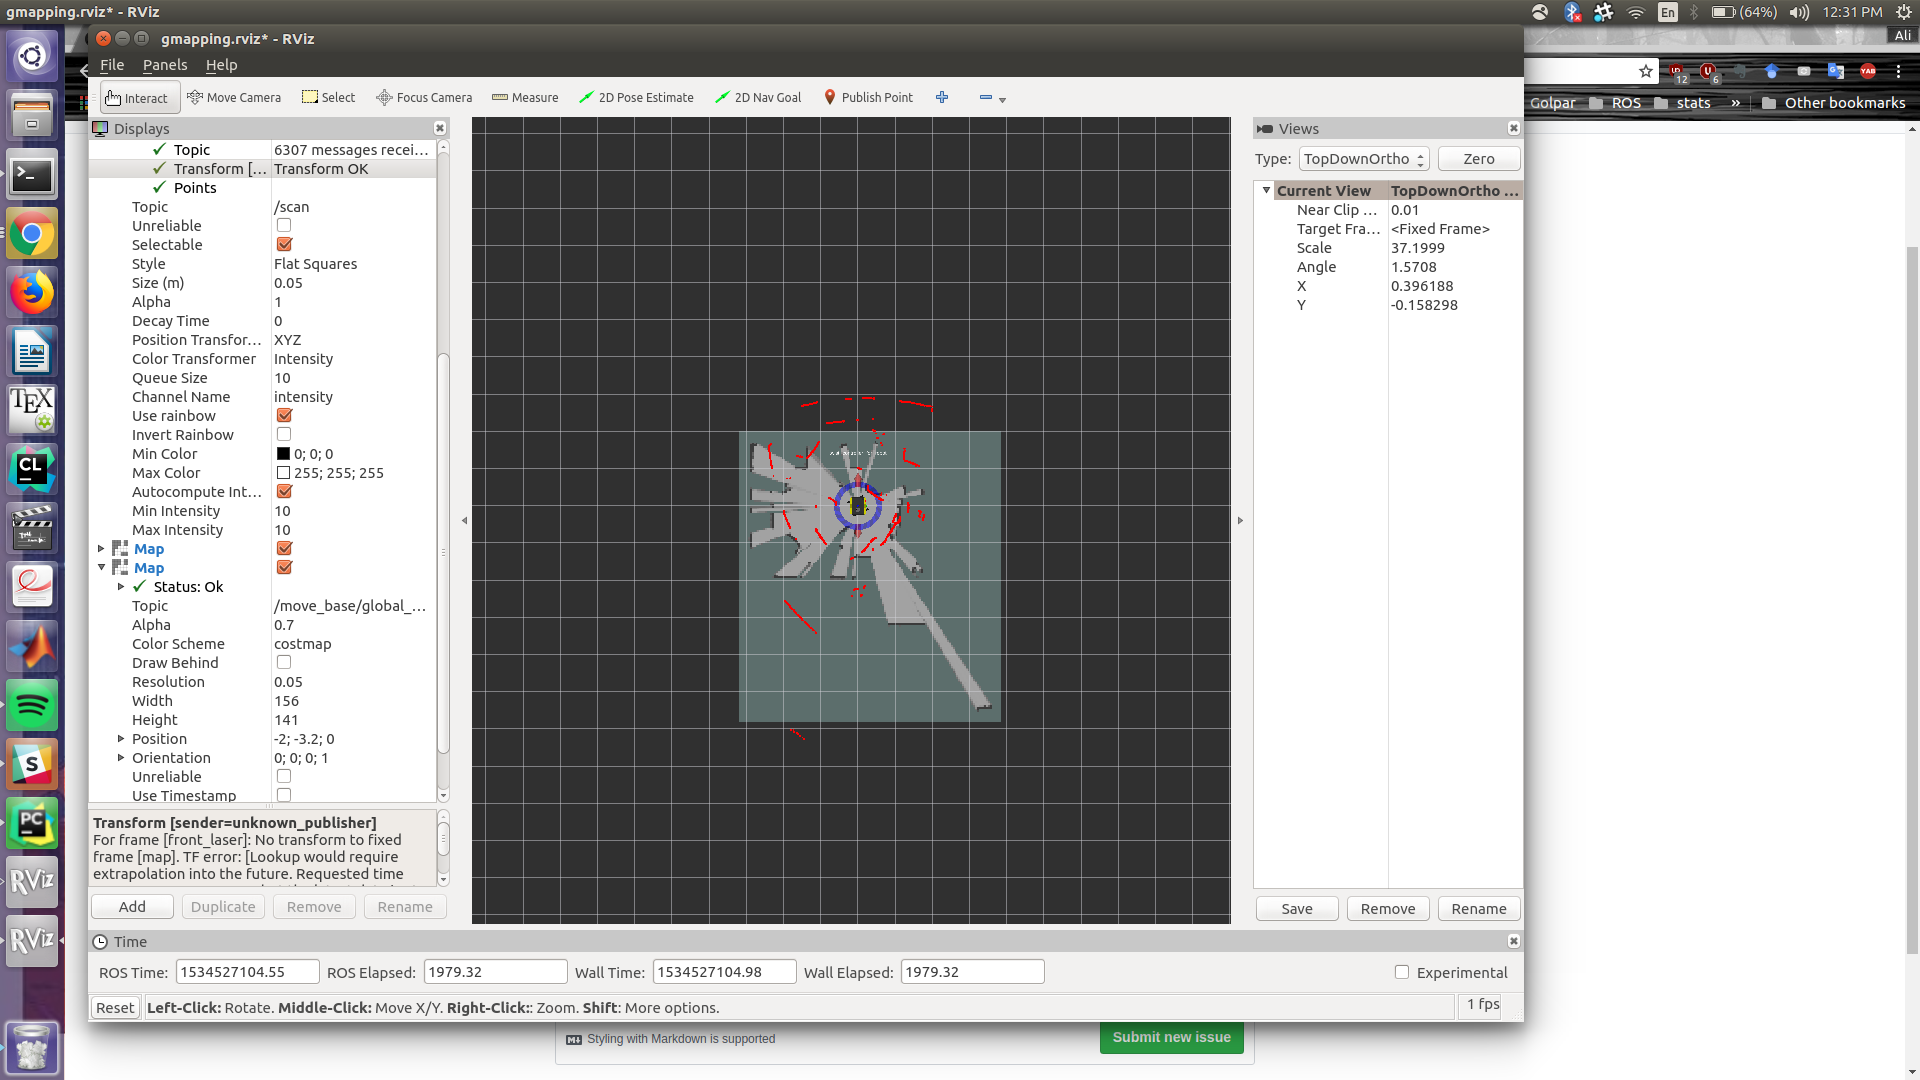1920x1080 pixels.
Task: Select the Interact tool
Action: pos(138,97)
